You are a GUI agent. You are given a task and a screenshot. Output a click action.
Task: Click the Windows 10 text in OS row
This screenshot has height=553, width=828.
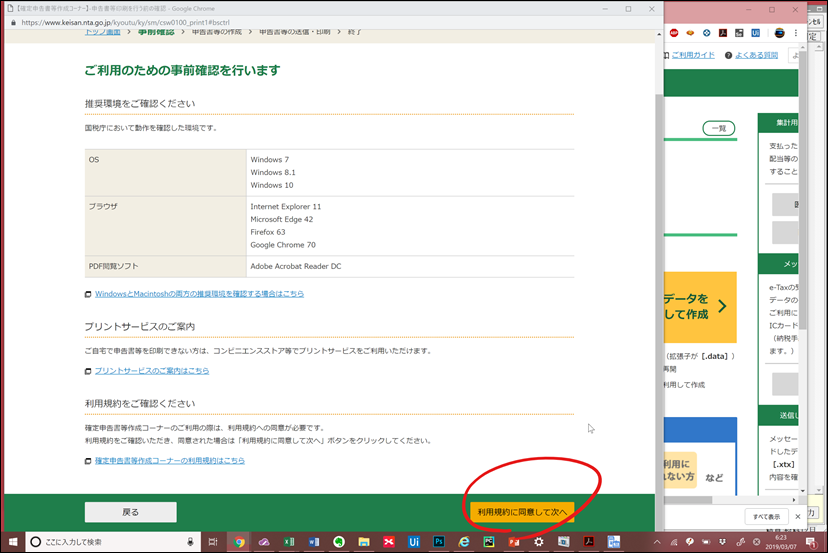271,185
